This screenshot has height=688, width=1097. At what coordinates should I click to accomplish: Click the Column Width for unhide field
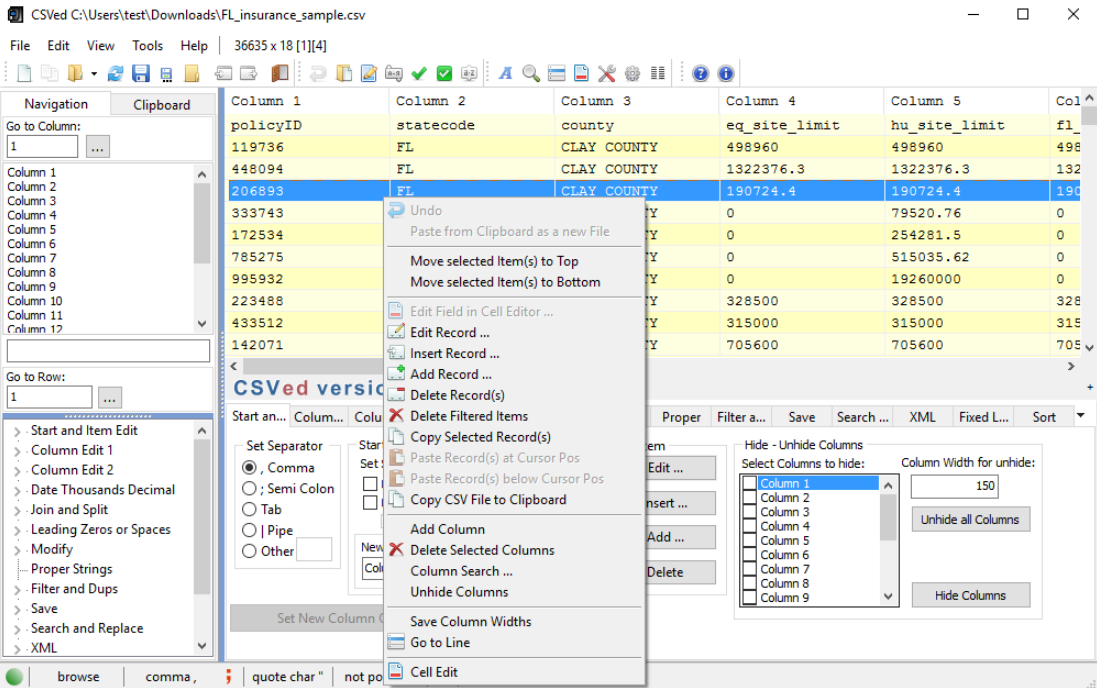point(954,486)
